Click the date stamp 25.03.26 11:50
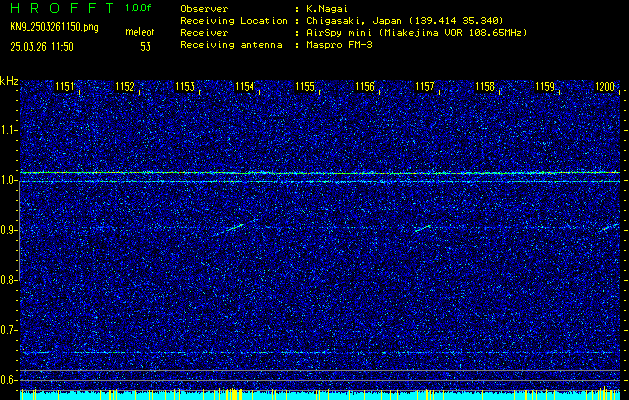629x400 pixels. (x=42, y=47)
